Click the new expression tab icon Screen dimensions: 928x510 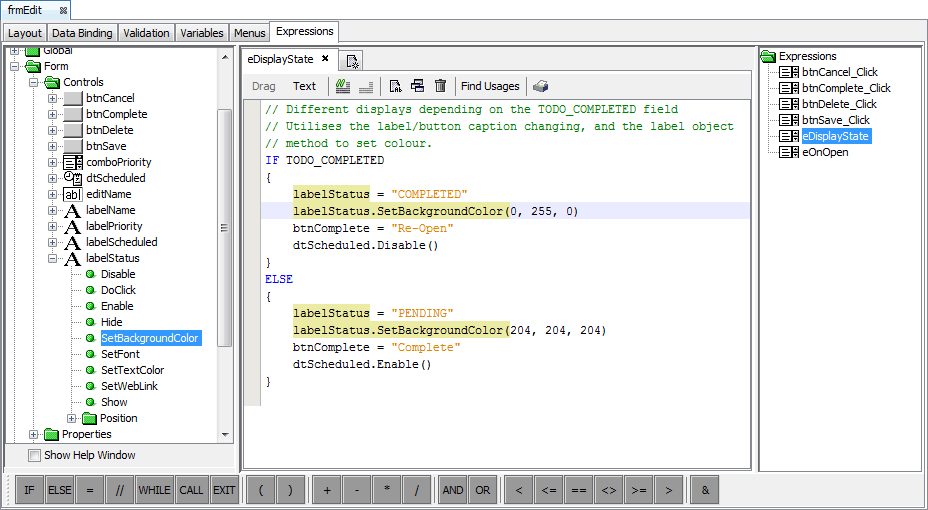coord(354,61)
